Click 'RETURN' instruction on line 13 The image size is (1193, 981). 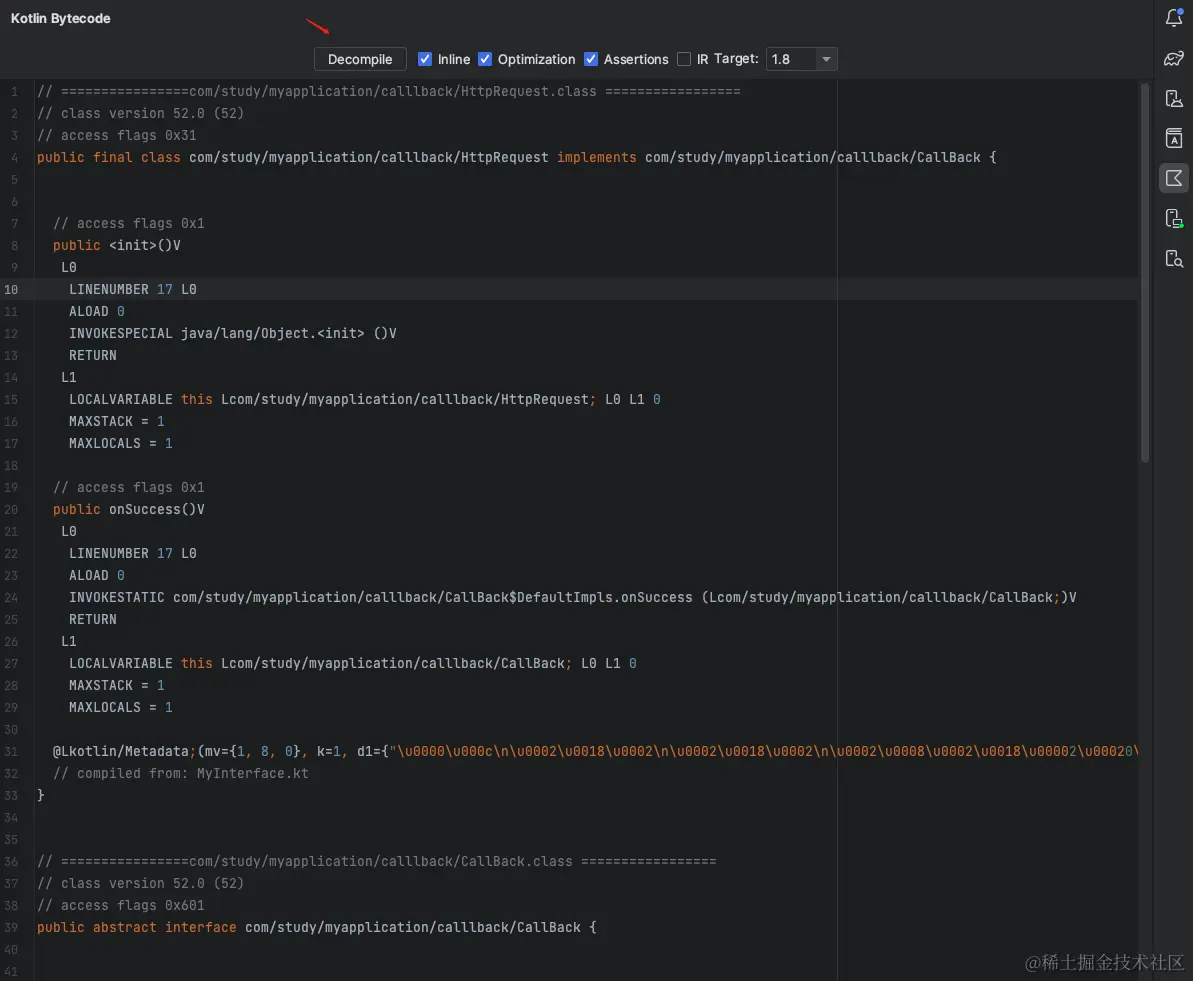click(x=93, y=355)
